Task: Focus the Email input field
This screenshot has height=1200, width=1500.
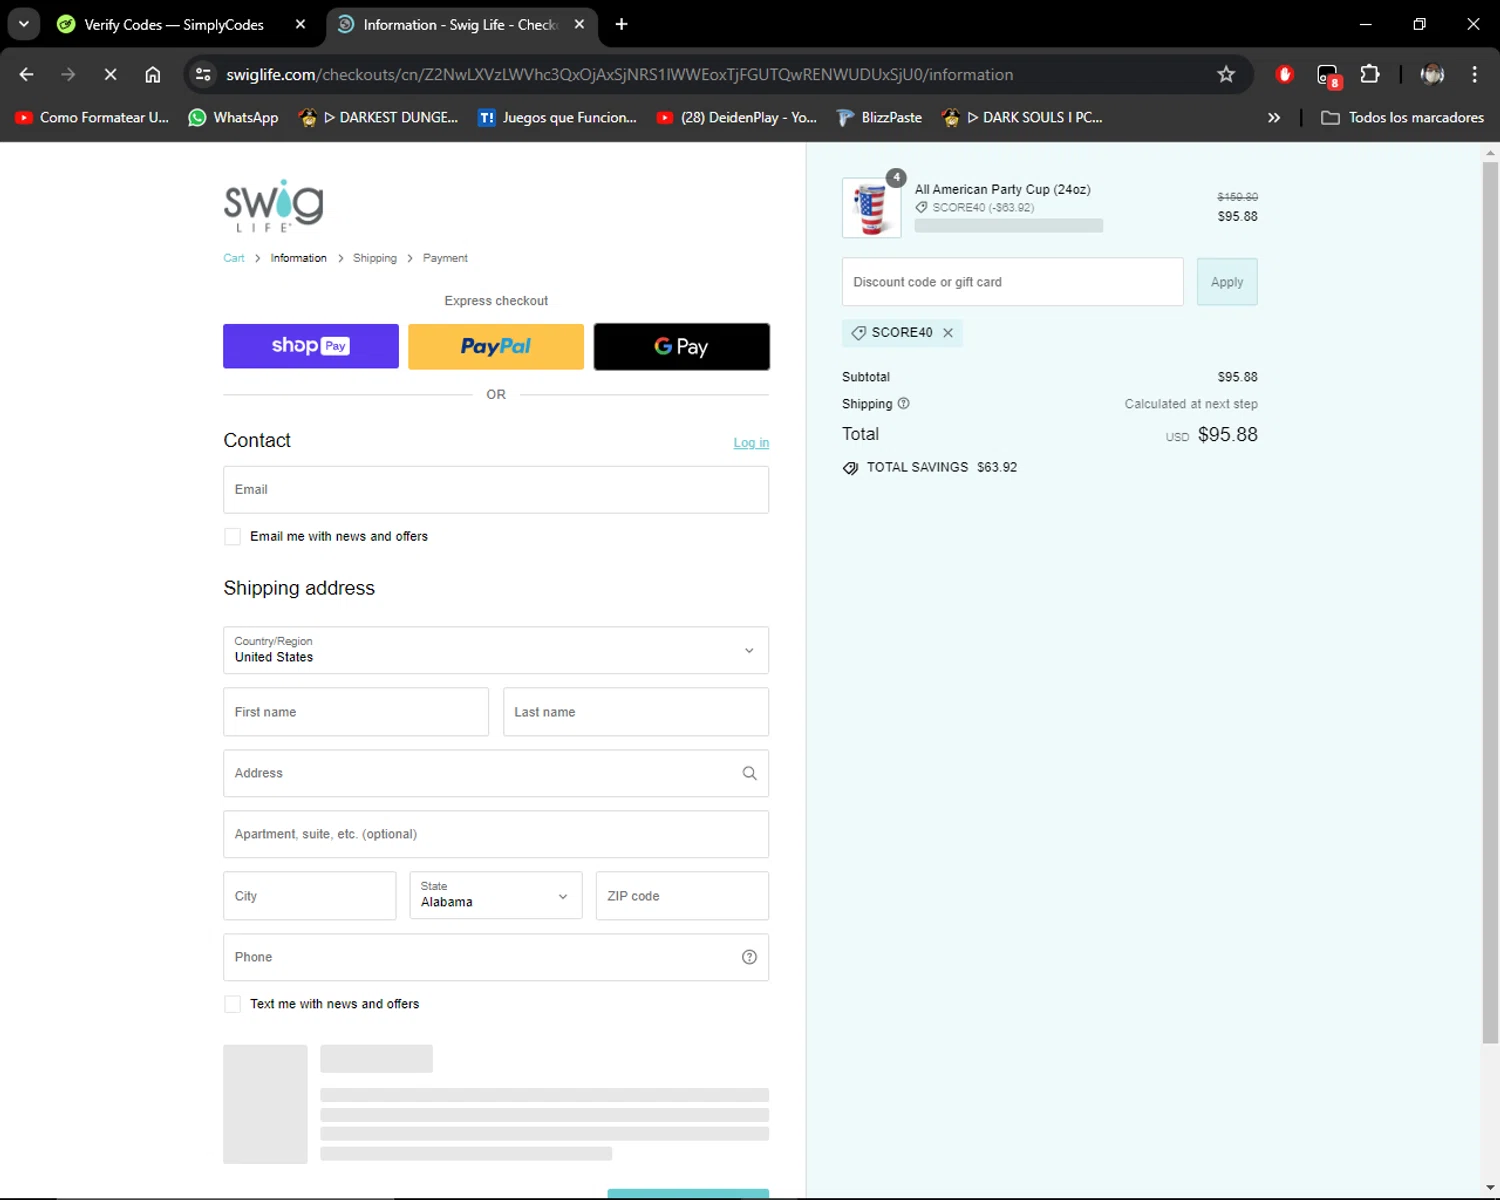Action: (496, 490)
